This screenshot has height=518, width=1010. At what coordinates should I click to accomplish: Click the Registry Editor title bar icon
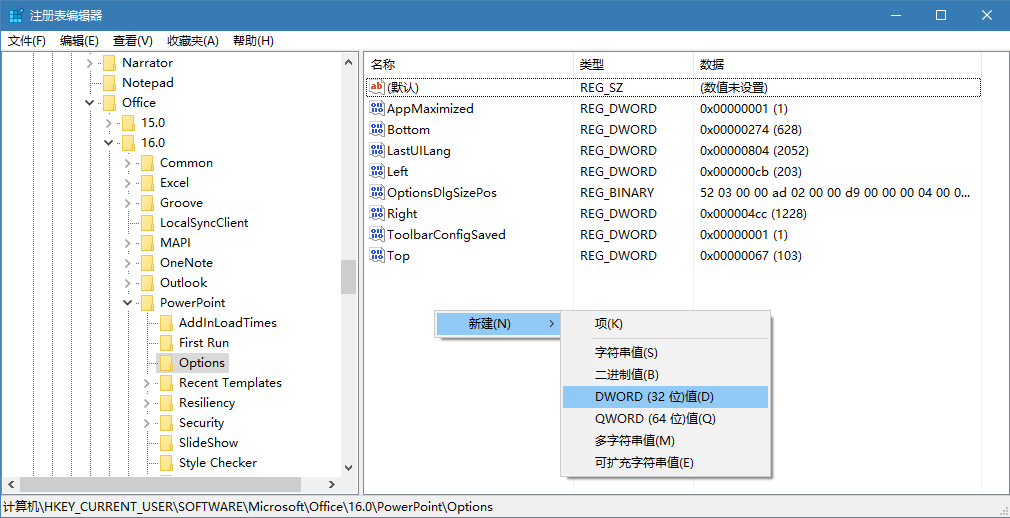click(16, 15)
